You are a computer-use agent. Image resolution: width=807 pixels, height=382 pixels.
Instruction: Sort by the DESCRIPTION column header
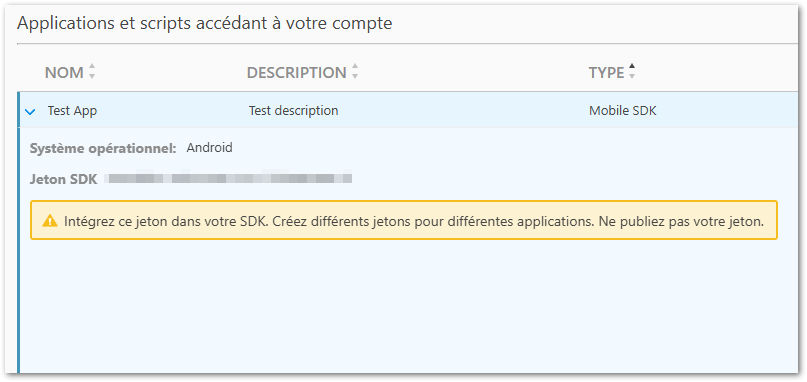pyautogui.click(x=296, y=73)
